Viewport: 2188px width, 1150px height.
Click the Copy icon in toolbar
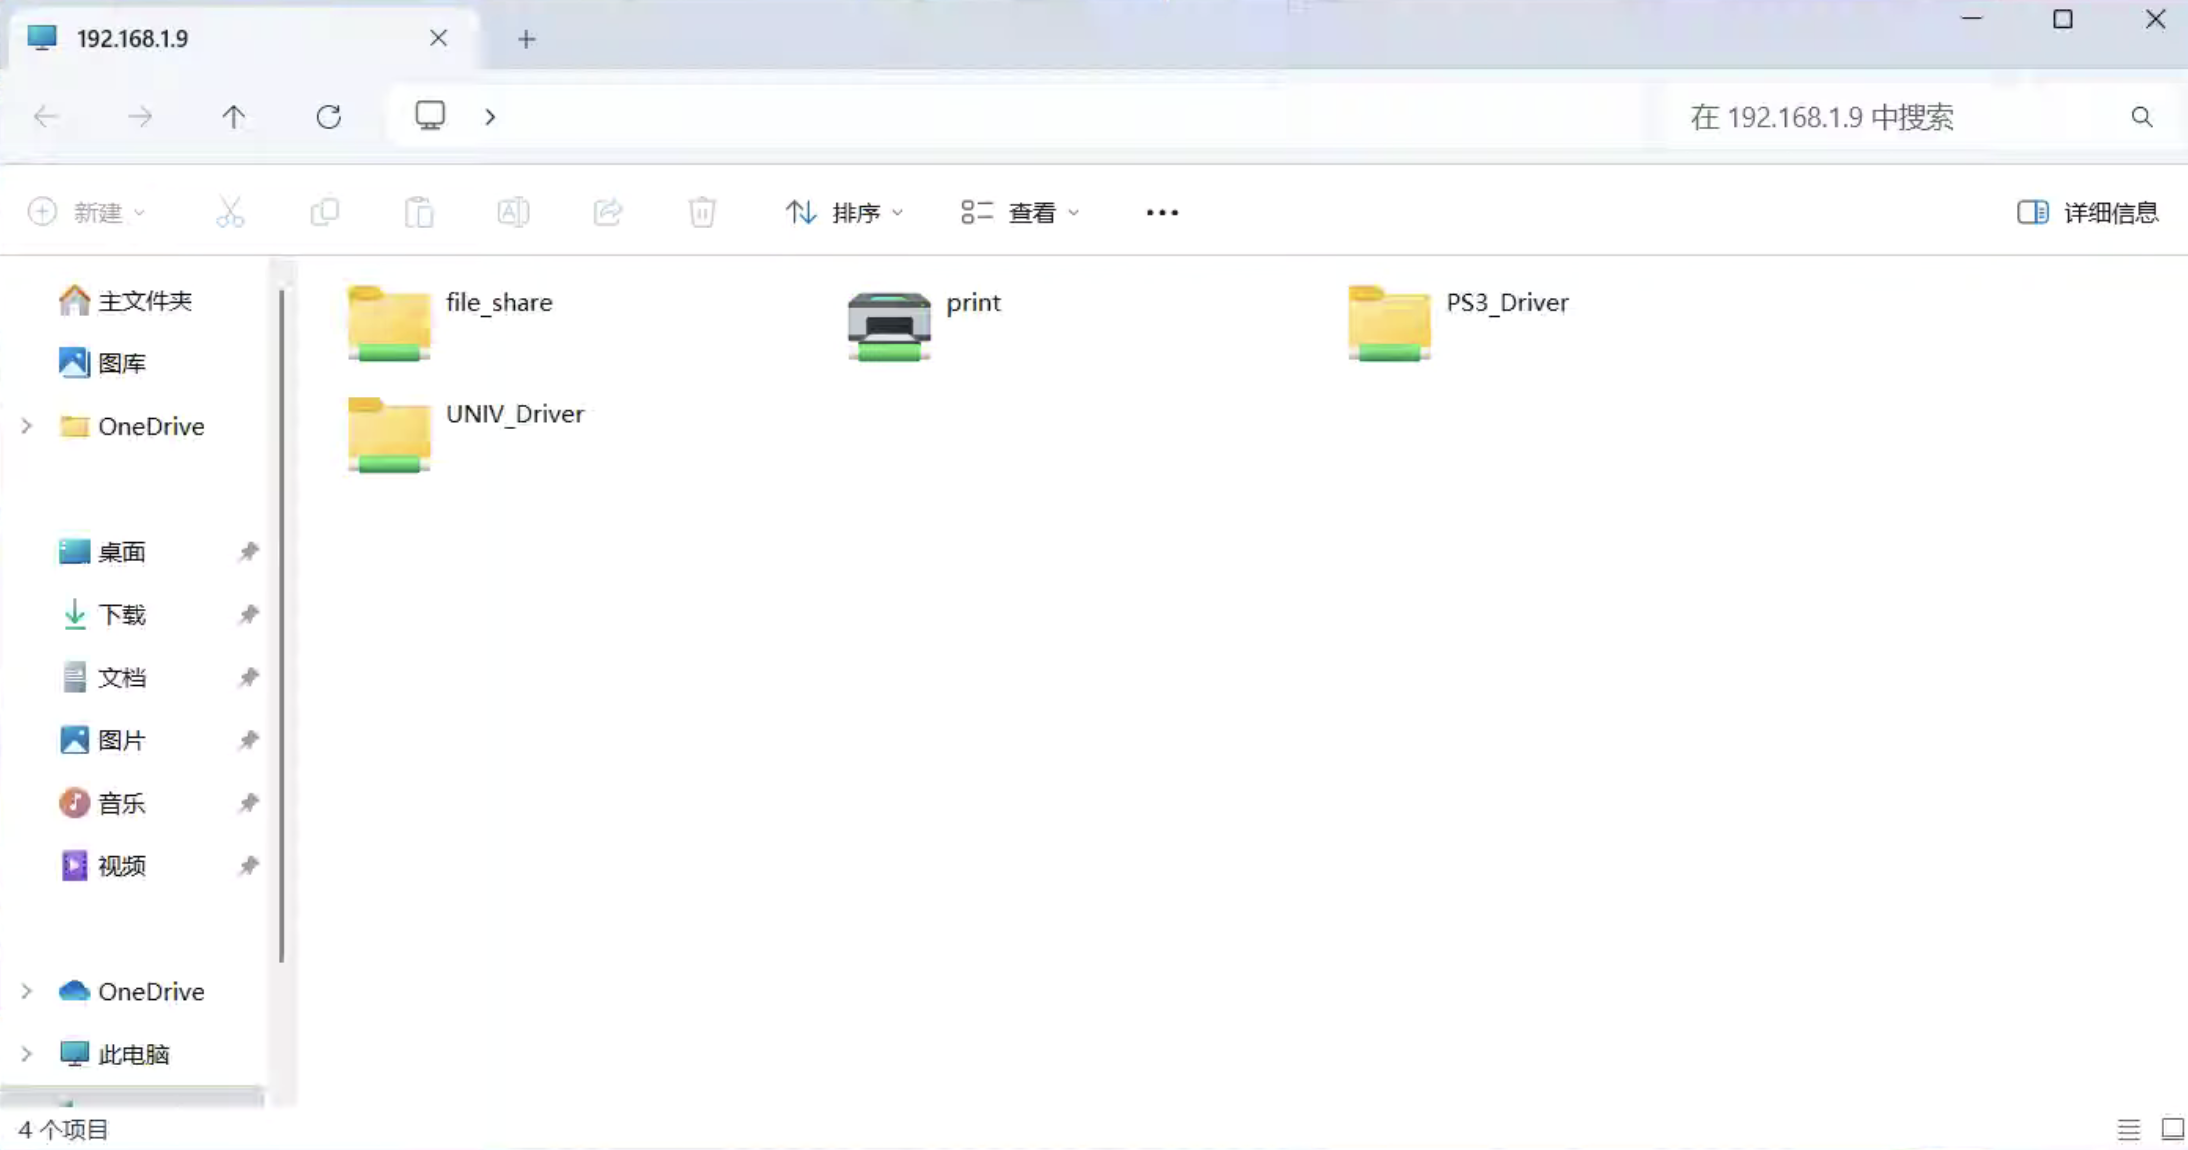point(325,212)
